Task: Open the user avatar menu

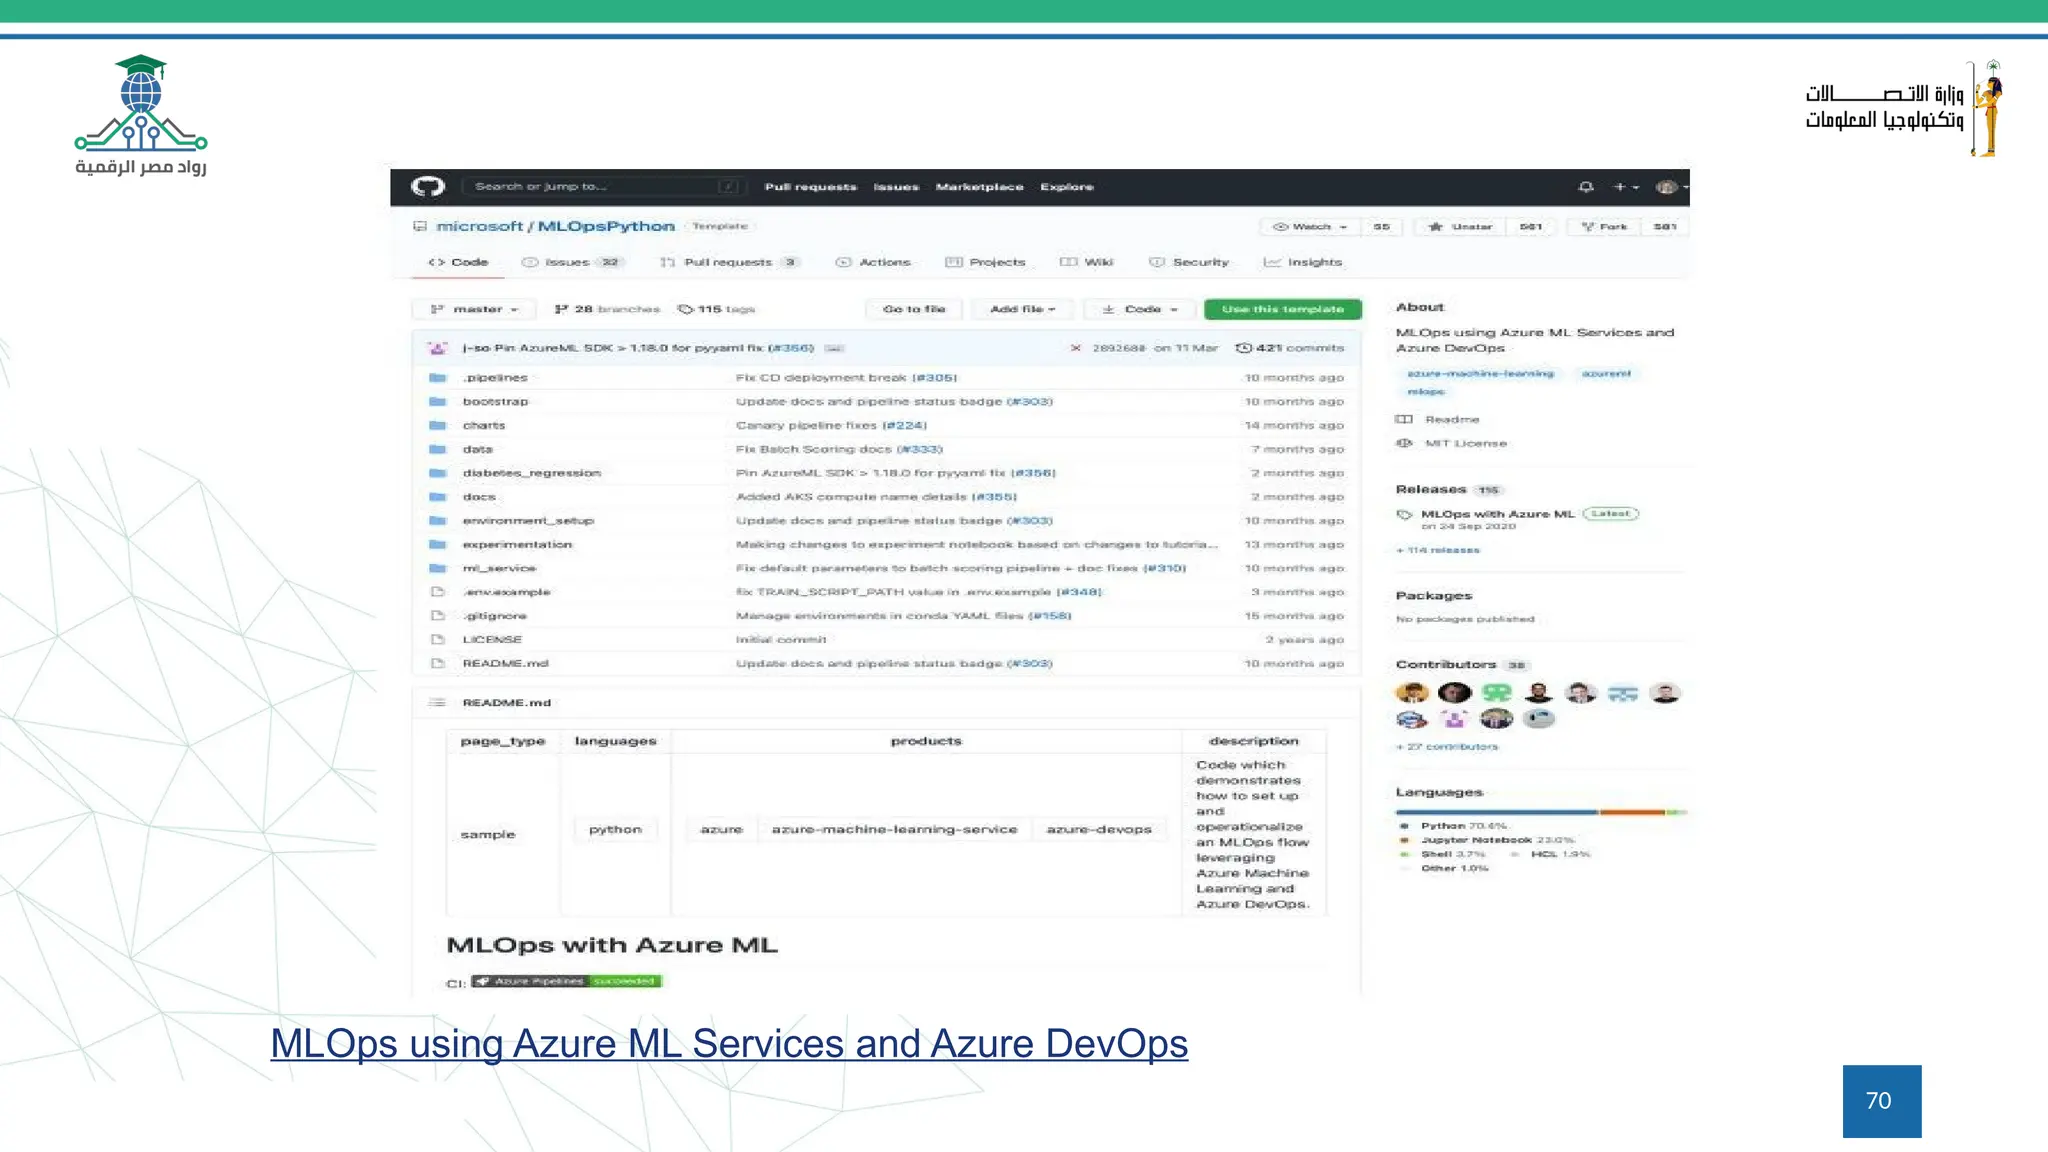Action: 1670,187
